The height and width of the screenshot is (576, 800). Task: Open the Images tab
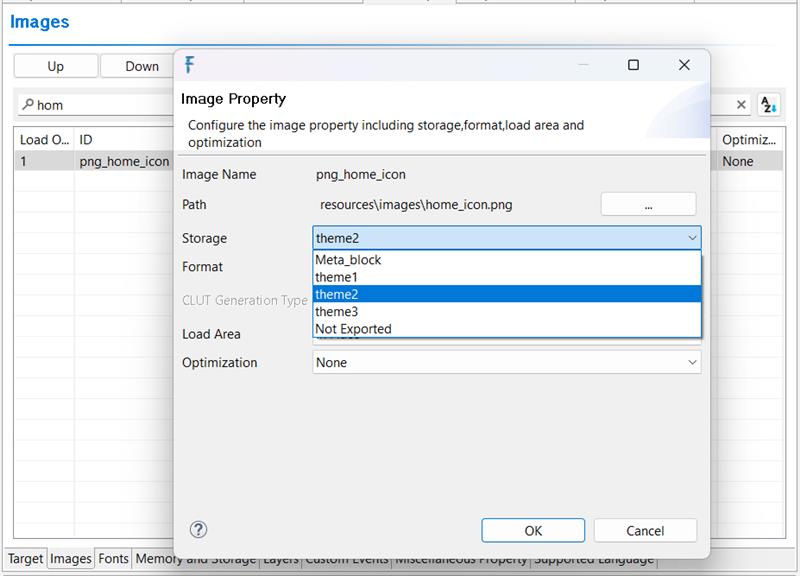coord(71,559)
